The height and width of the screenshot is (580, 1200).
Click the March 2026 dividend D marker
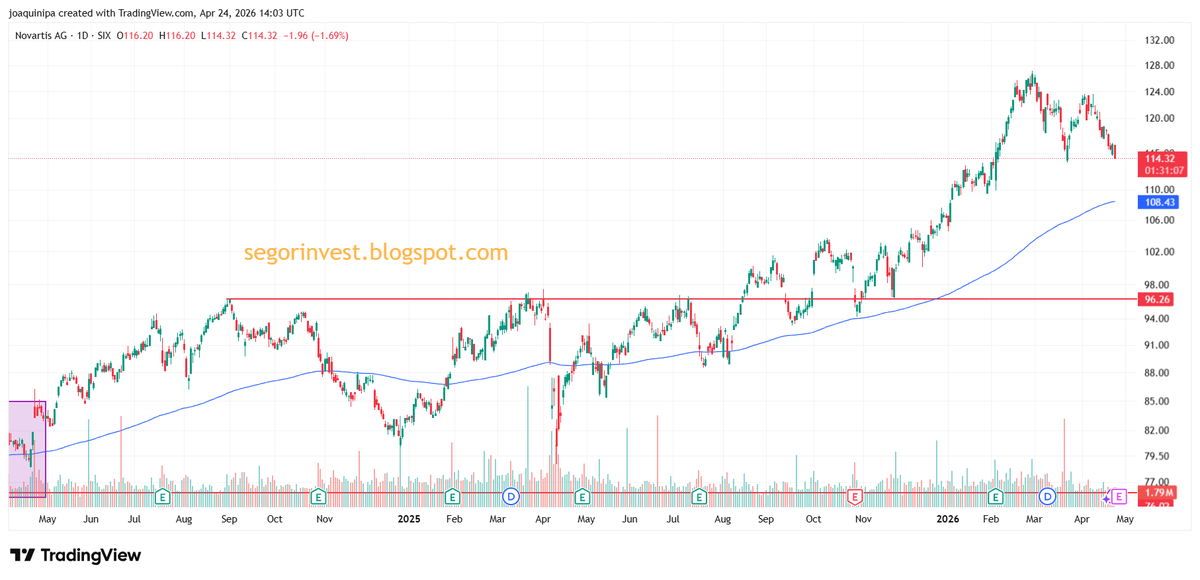(x=1047, y=496)
